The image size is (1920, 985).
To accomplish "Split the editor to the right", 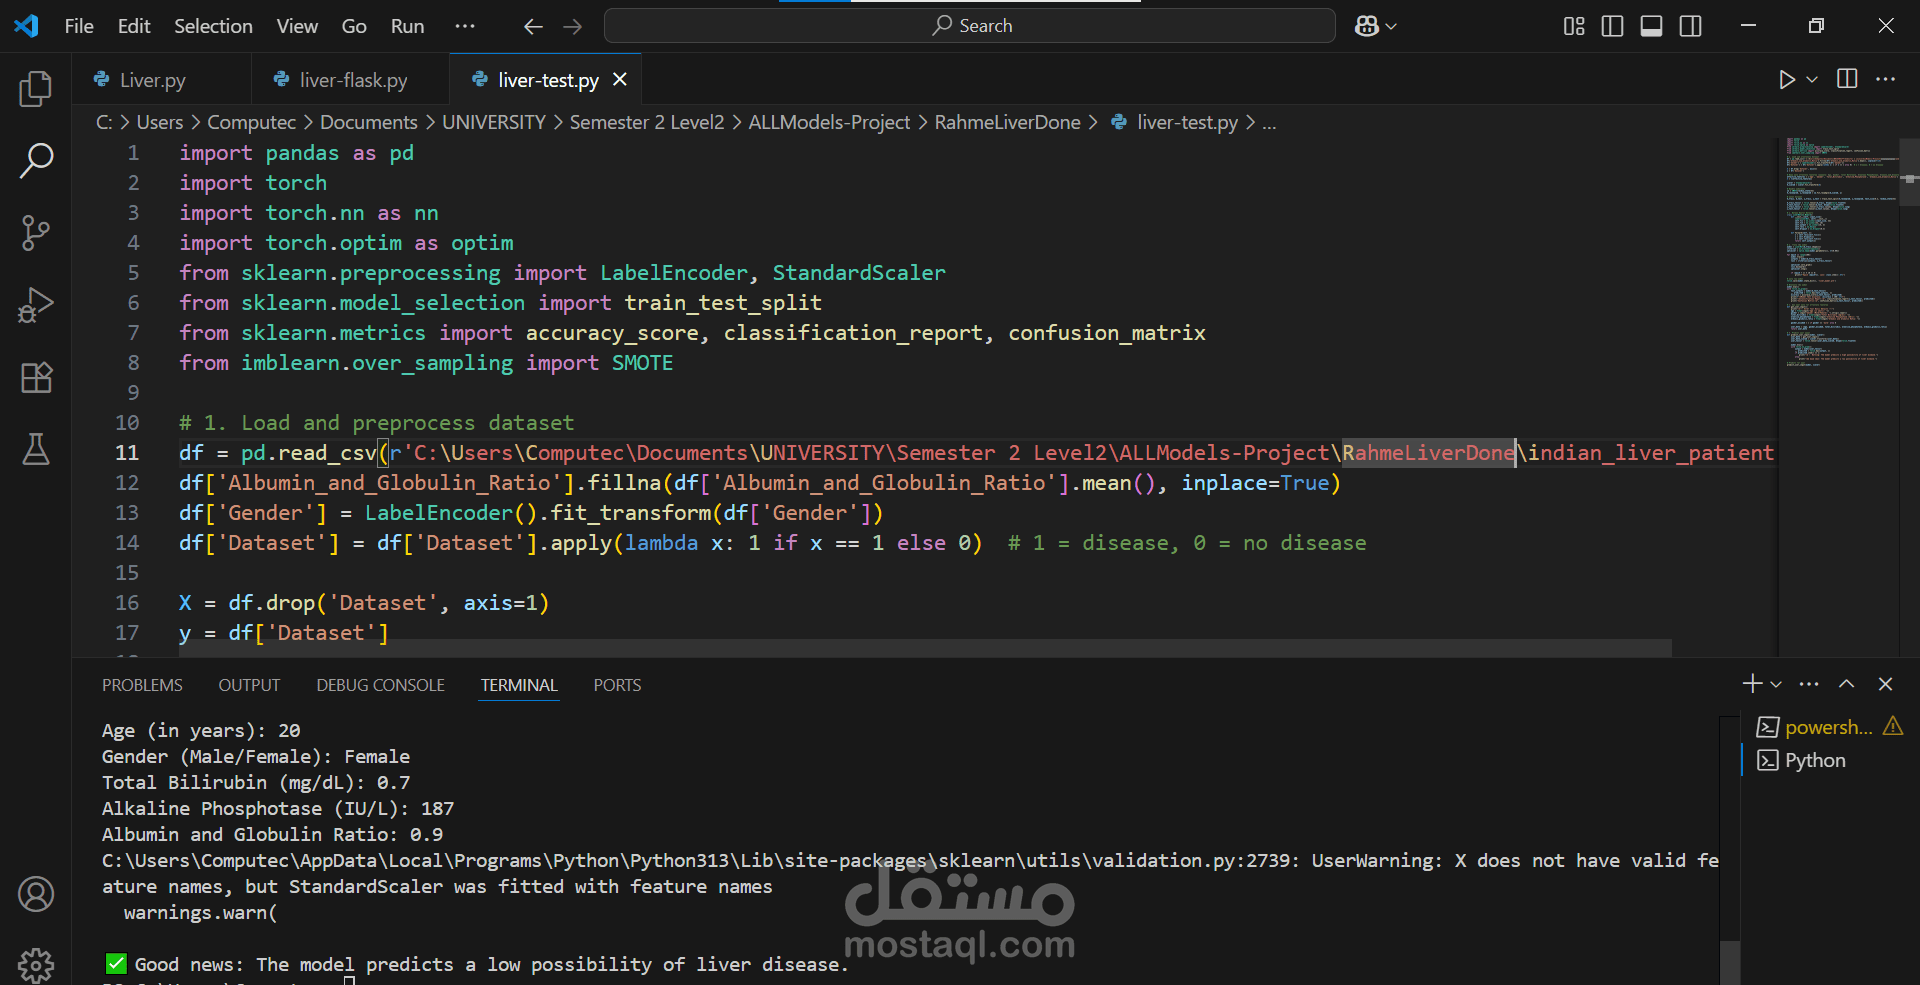I will (1847, 79).
